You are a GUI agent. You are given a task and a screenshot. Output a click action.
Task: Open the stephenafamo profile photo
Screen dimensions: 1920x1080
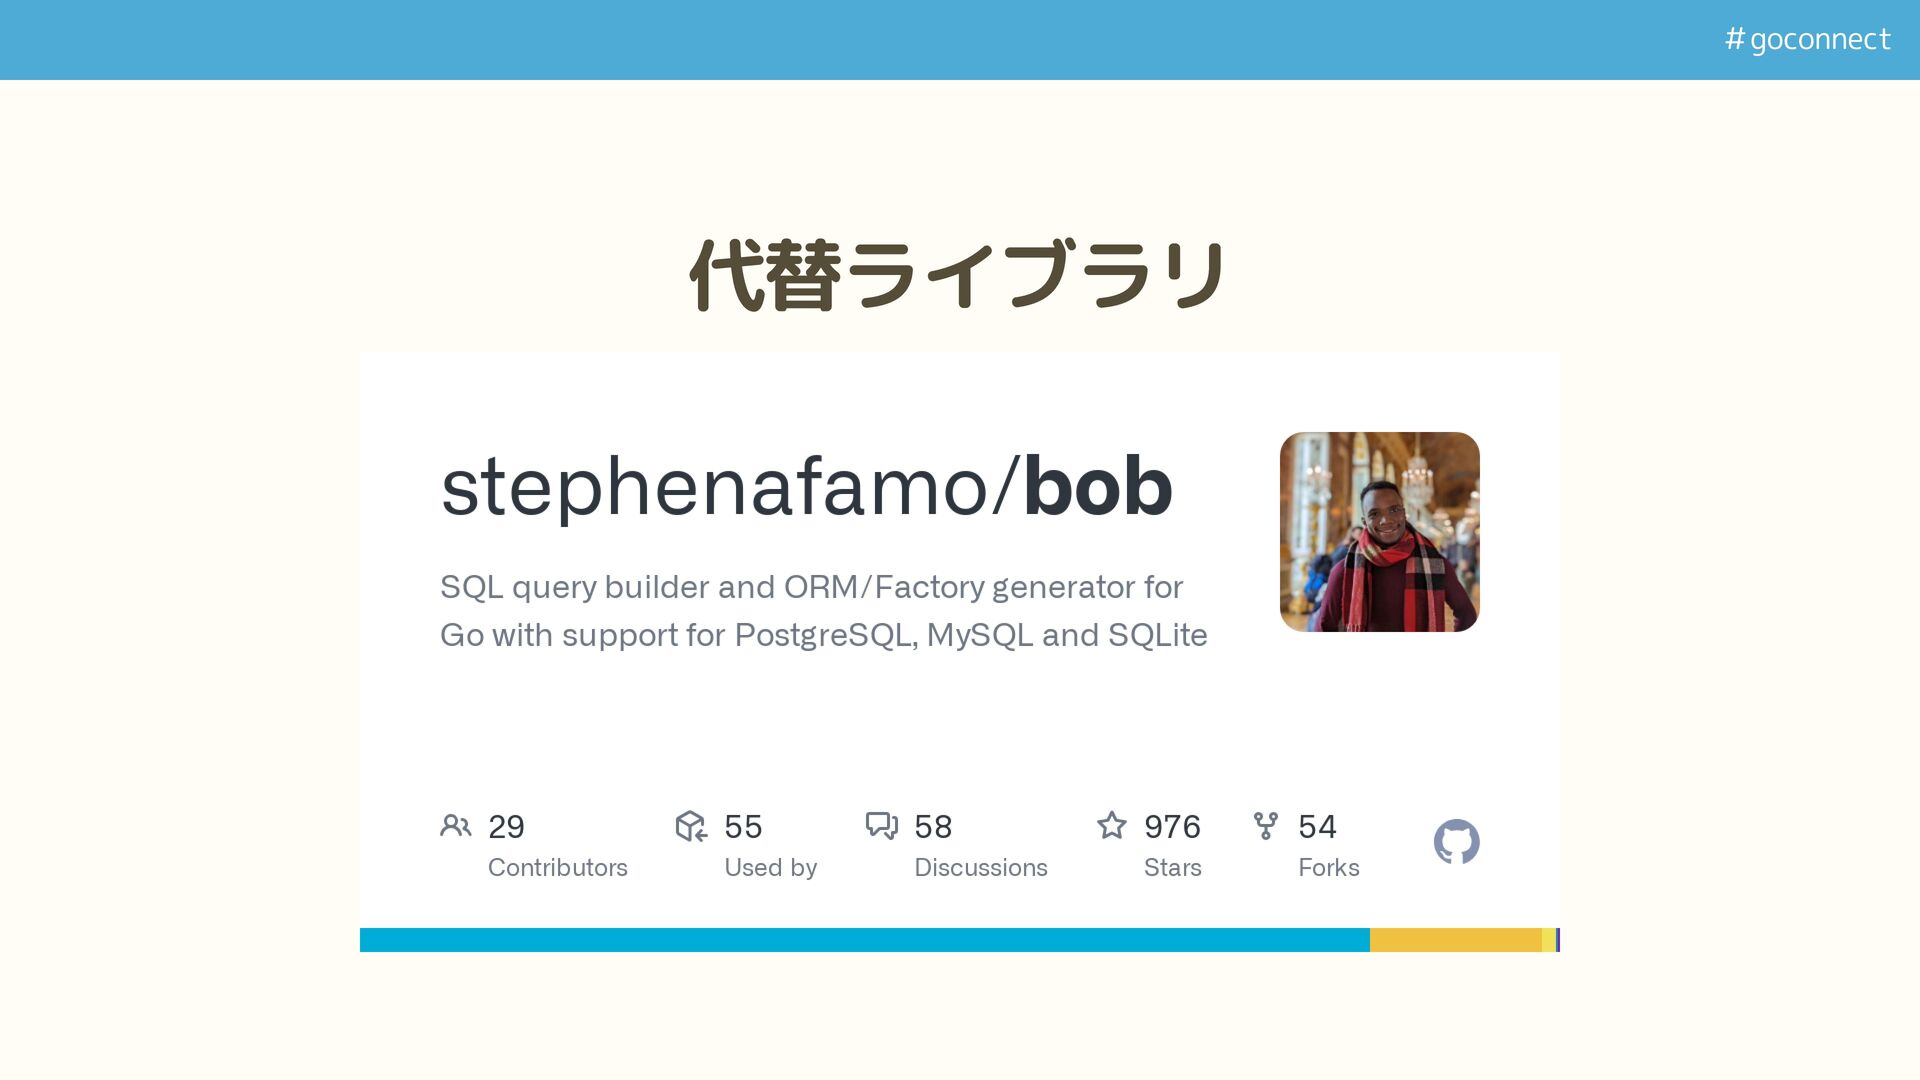(x=1379, y=532)
